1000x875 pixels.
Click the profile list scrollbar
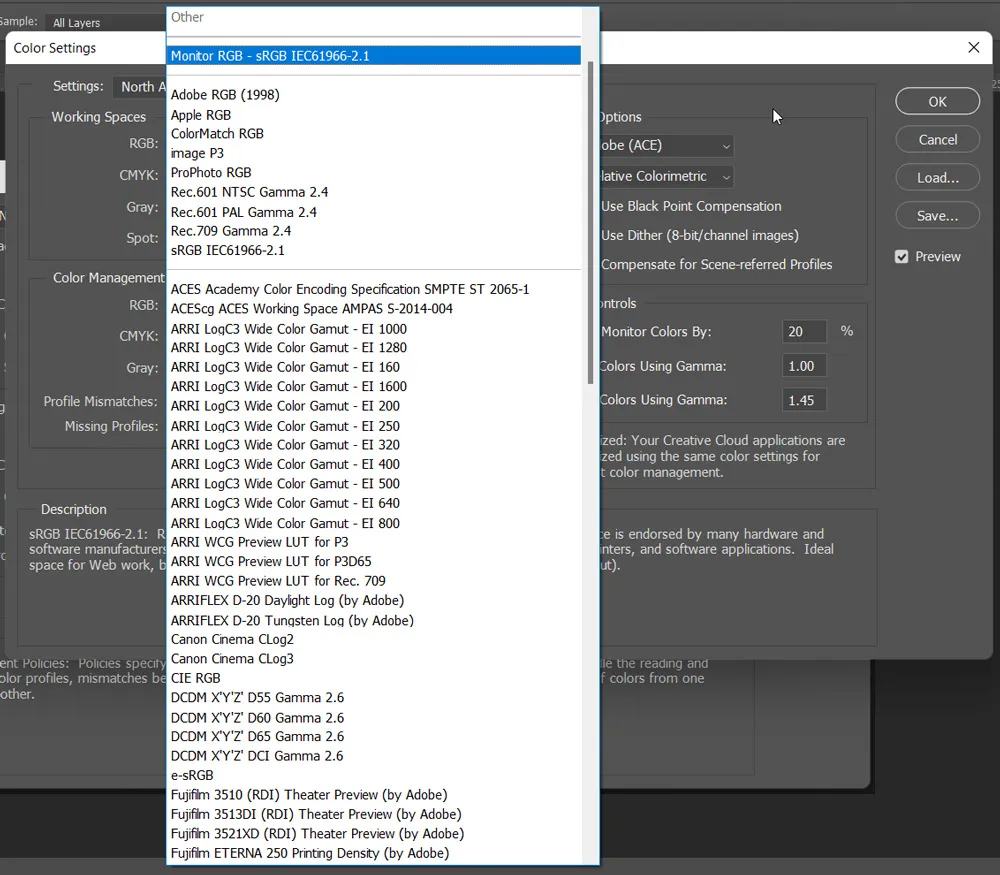(591, 220)
